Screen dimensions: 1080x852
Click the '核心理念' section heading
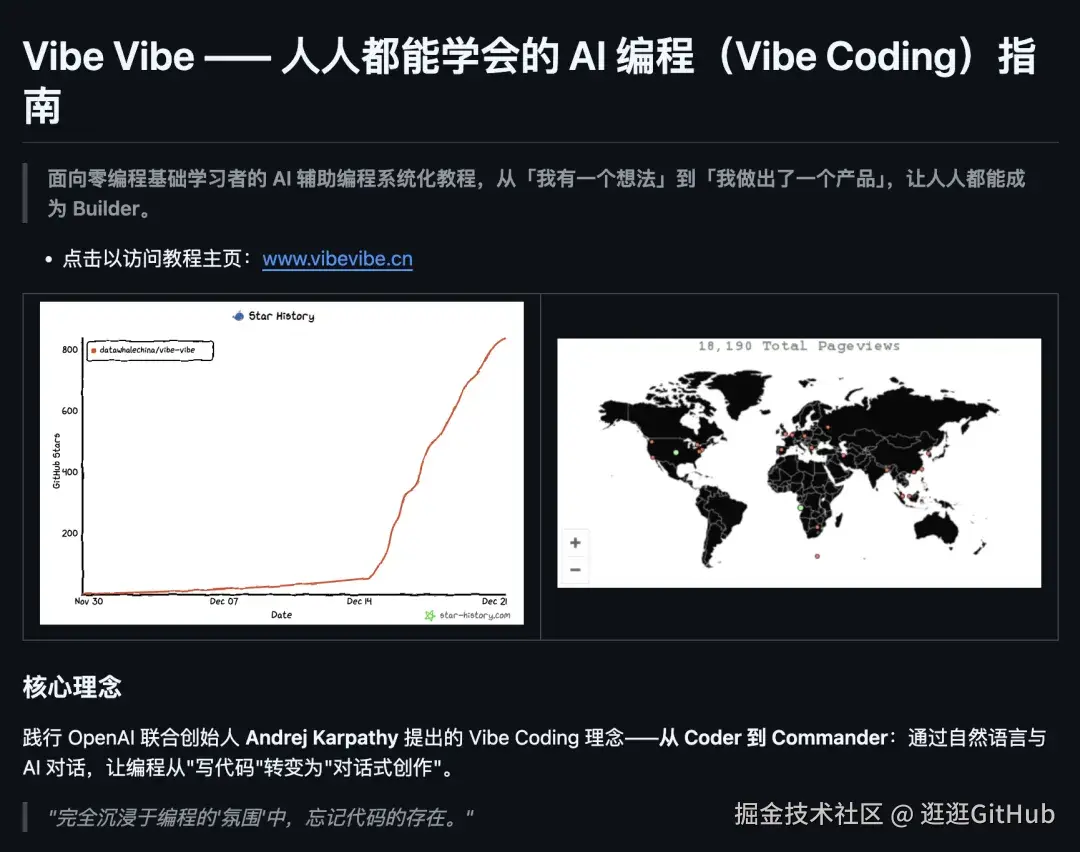tap(72, 687)
